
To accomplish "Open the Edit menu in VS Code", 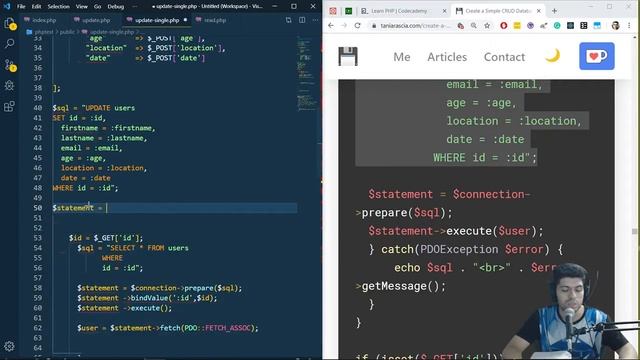I will [36, 7].
